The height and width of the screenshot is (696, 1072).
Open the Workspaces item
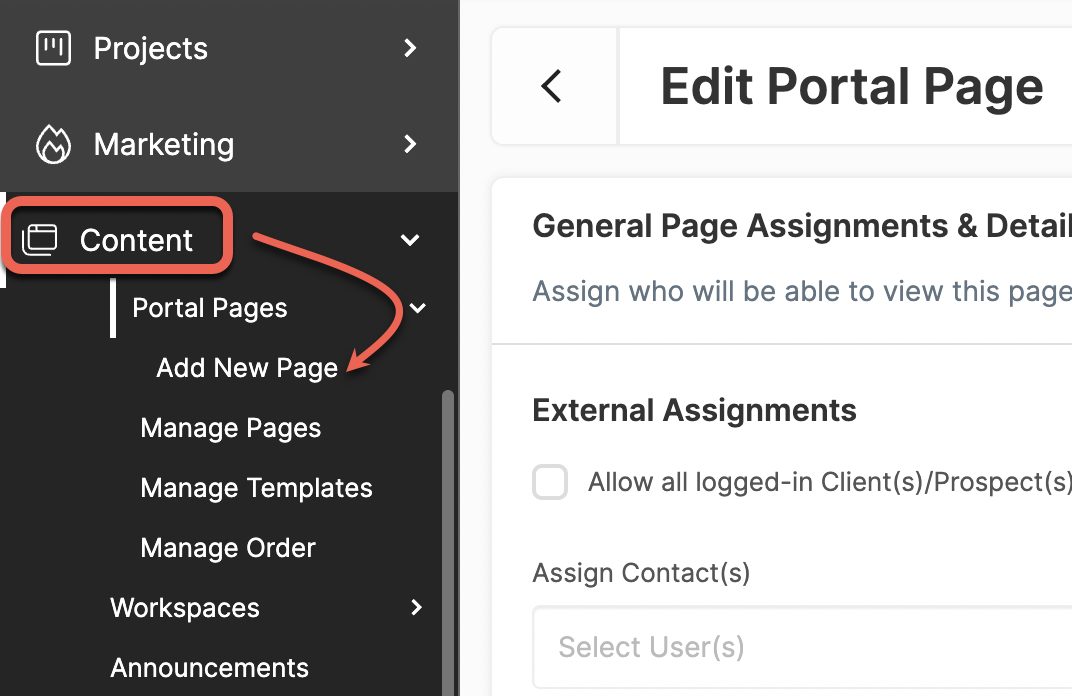coord(185,608)
